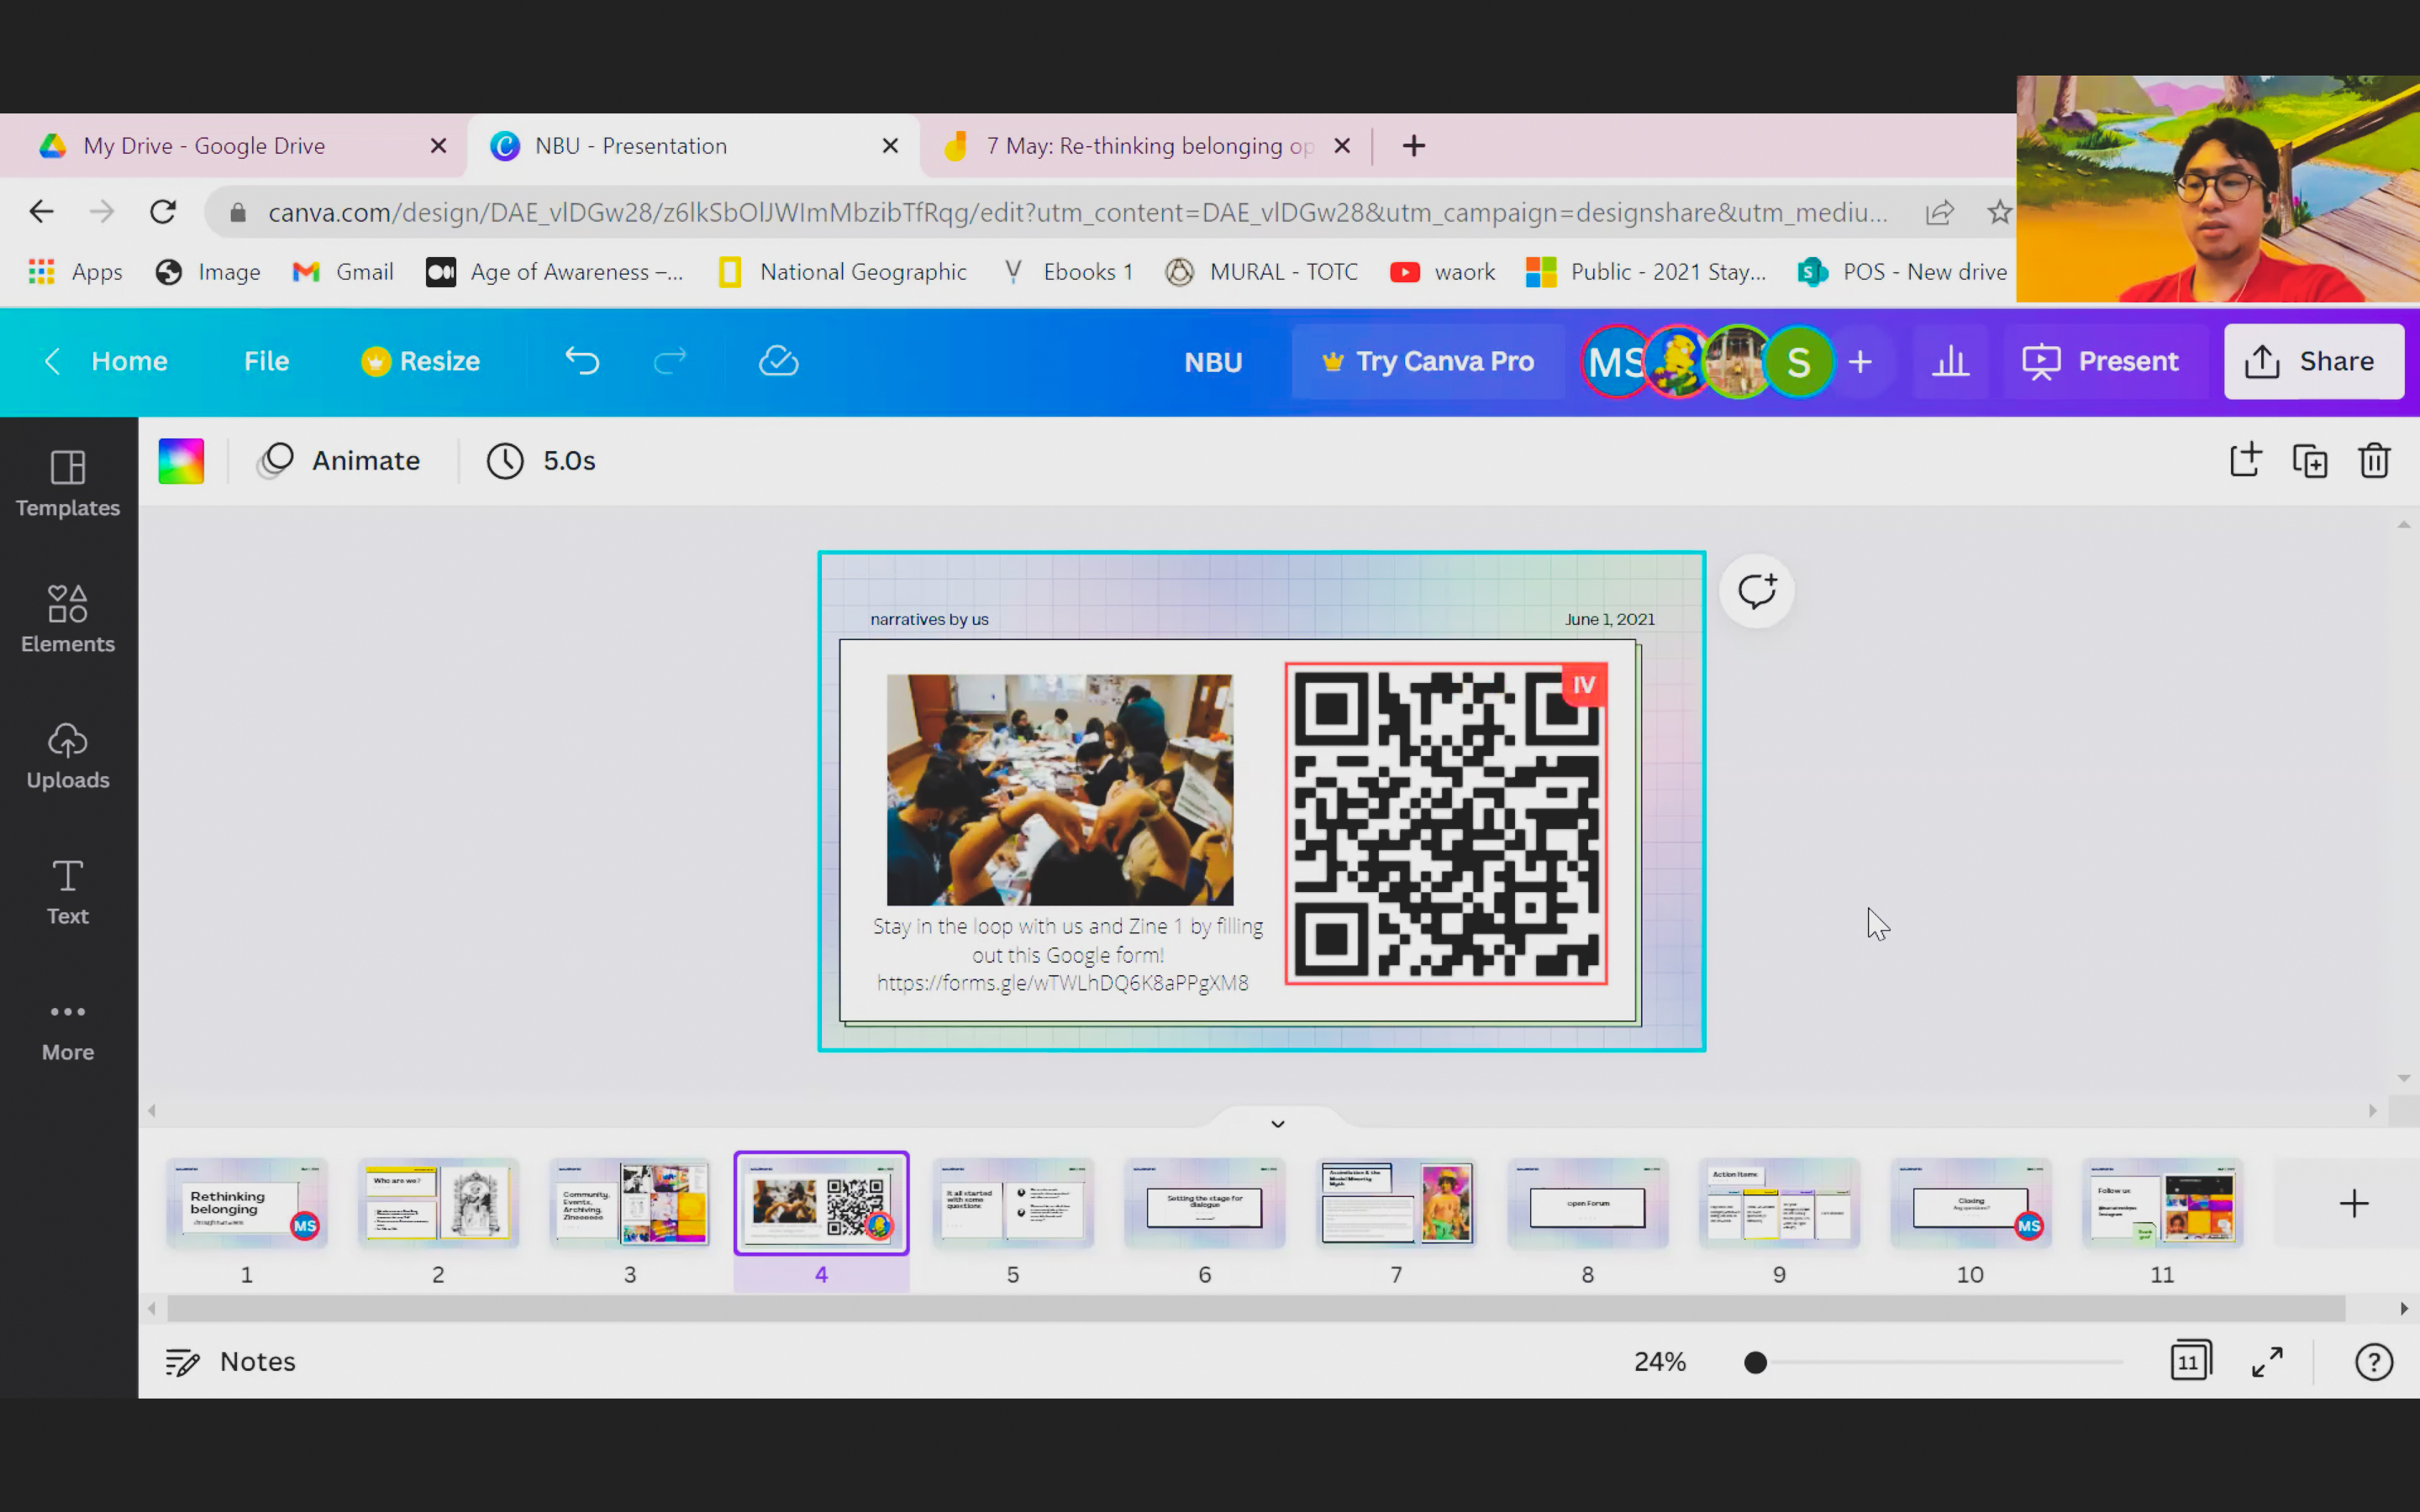
Task: Click the 'narratives by us' text
Action: click(929, 619)
